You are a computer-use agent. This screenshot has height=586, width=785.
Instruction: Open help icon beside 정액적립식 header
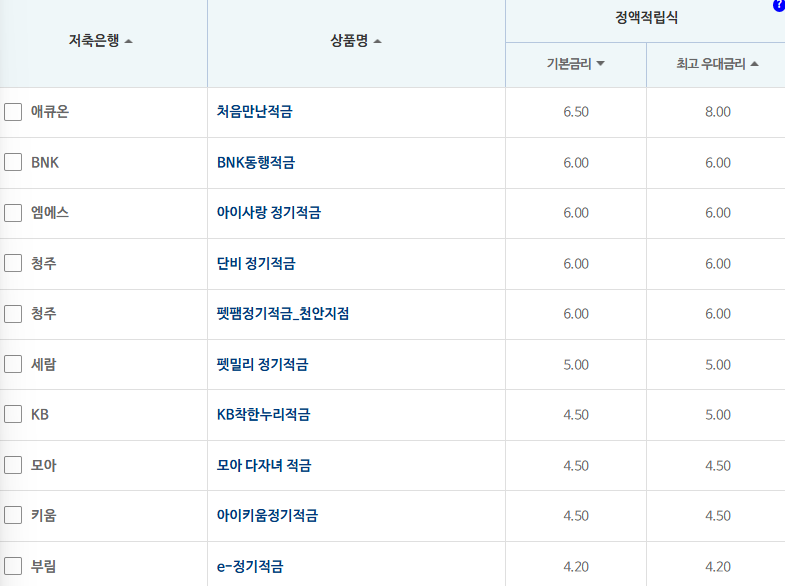click(779, 5)
